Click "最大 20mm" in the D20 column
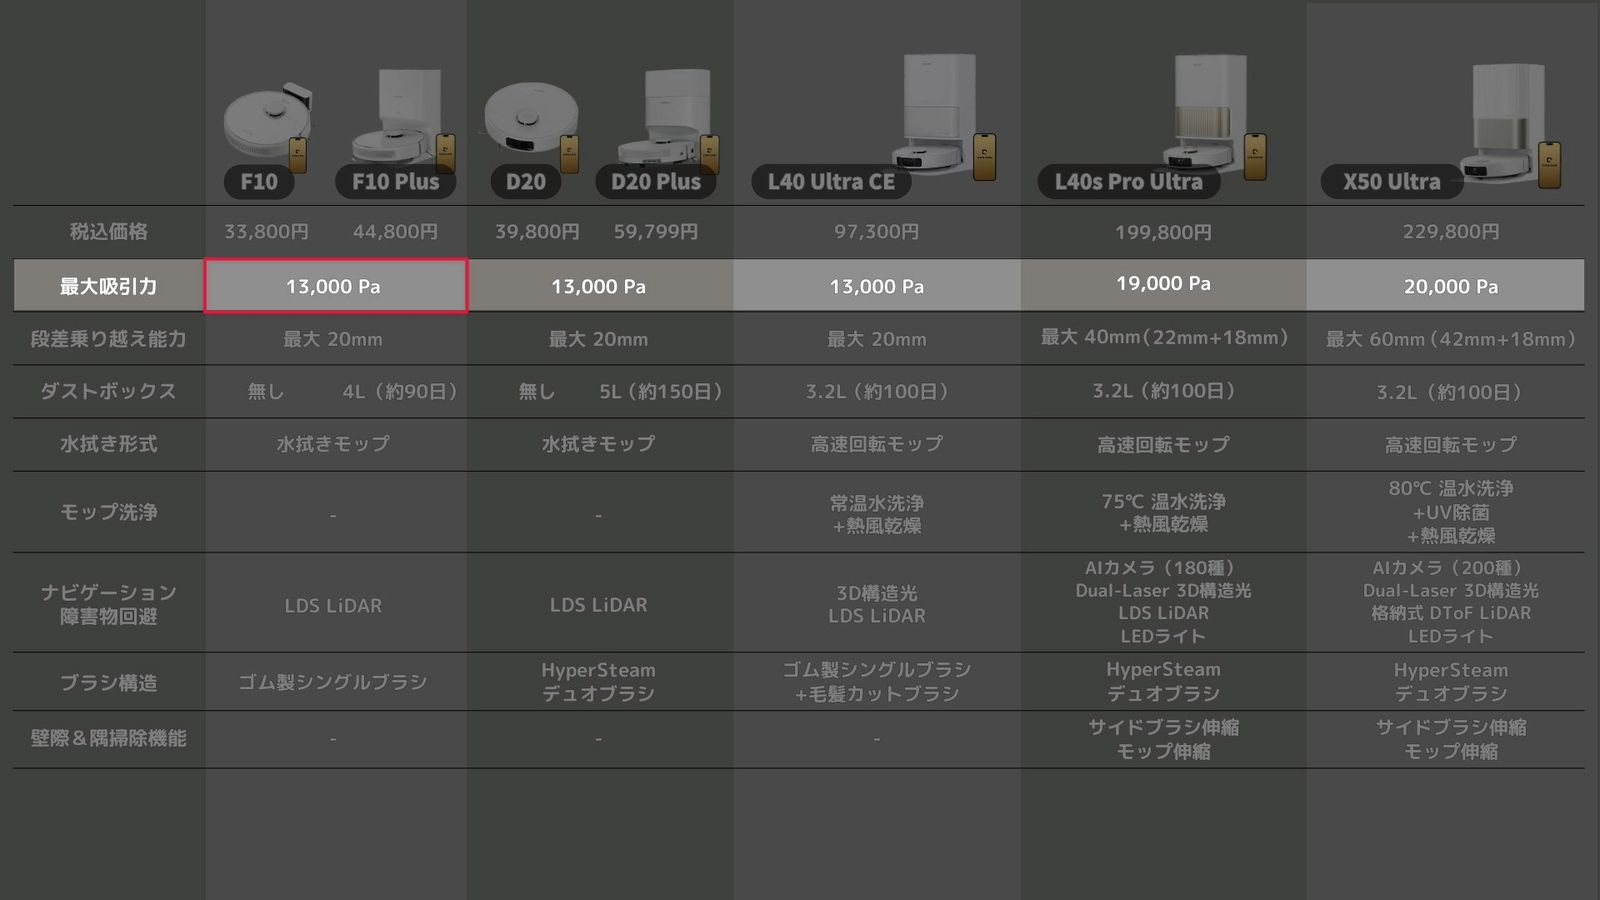1600x900 pixels. pyautogui.click(x=598, y=340)
